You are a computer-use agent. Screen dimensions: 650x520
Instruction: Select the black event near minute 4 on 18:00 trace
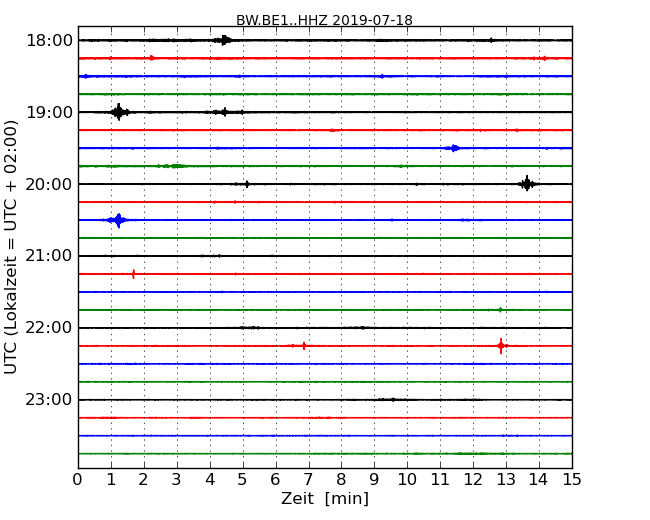point(223,40)
